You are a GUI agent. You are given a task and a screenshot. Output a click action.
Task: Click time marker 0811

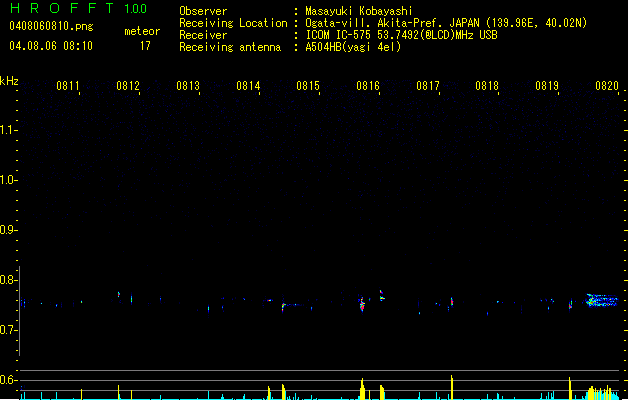pyautogui.click(x=68, y=86)
